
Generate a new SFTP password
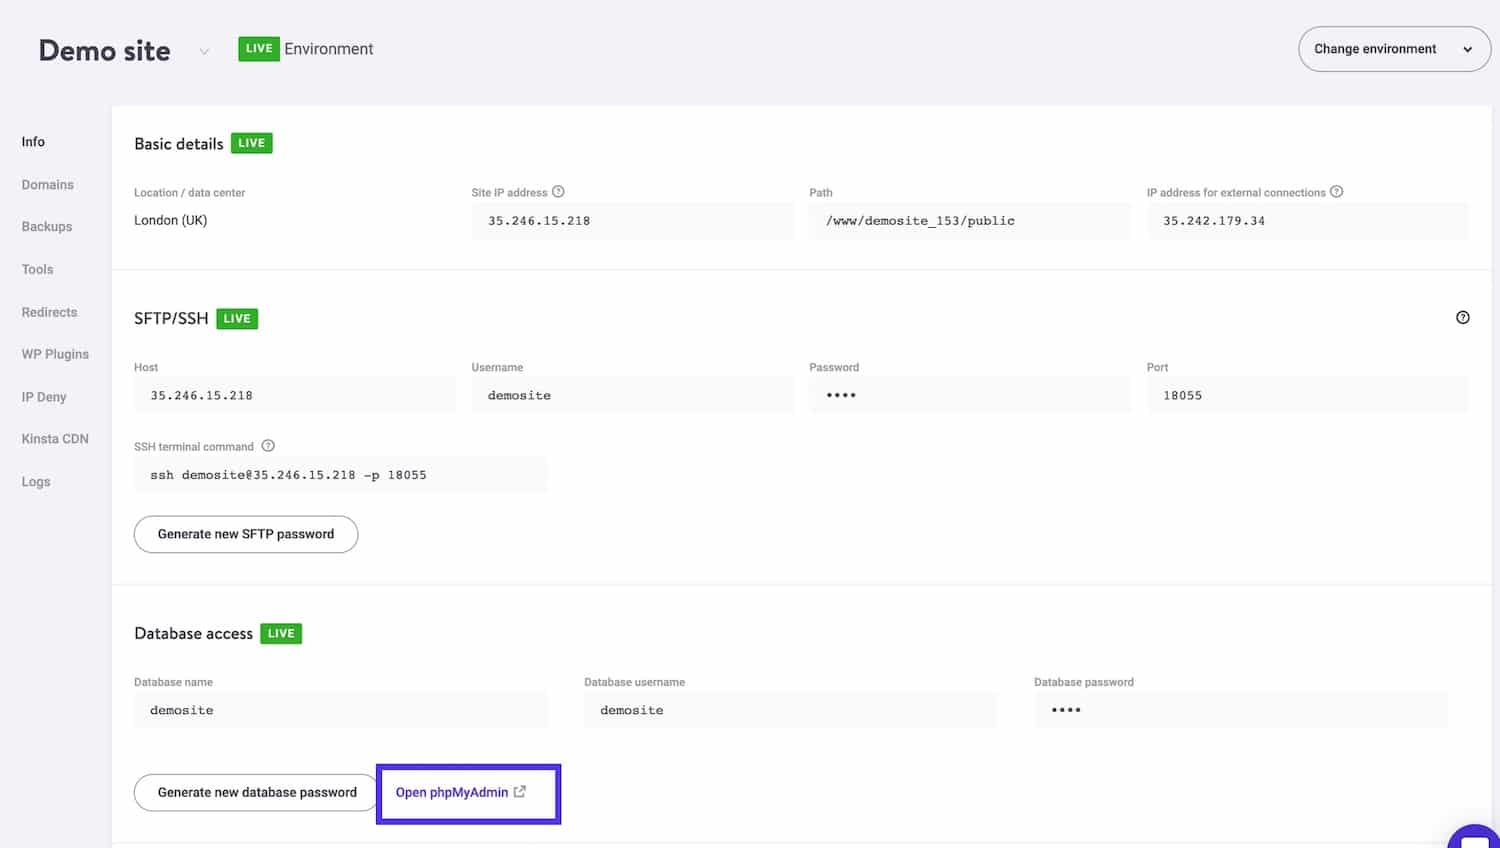(x=245, y=534)
